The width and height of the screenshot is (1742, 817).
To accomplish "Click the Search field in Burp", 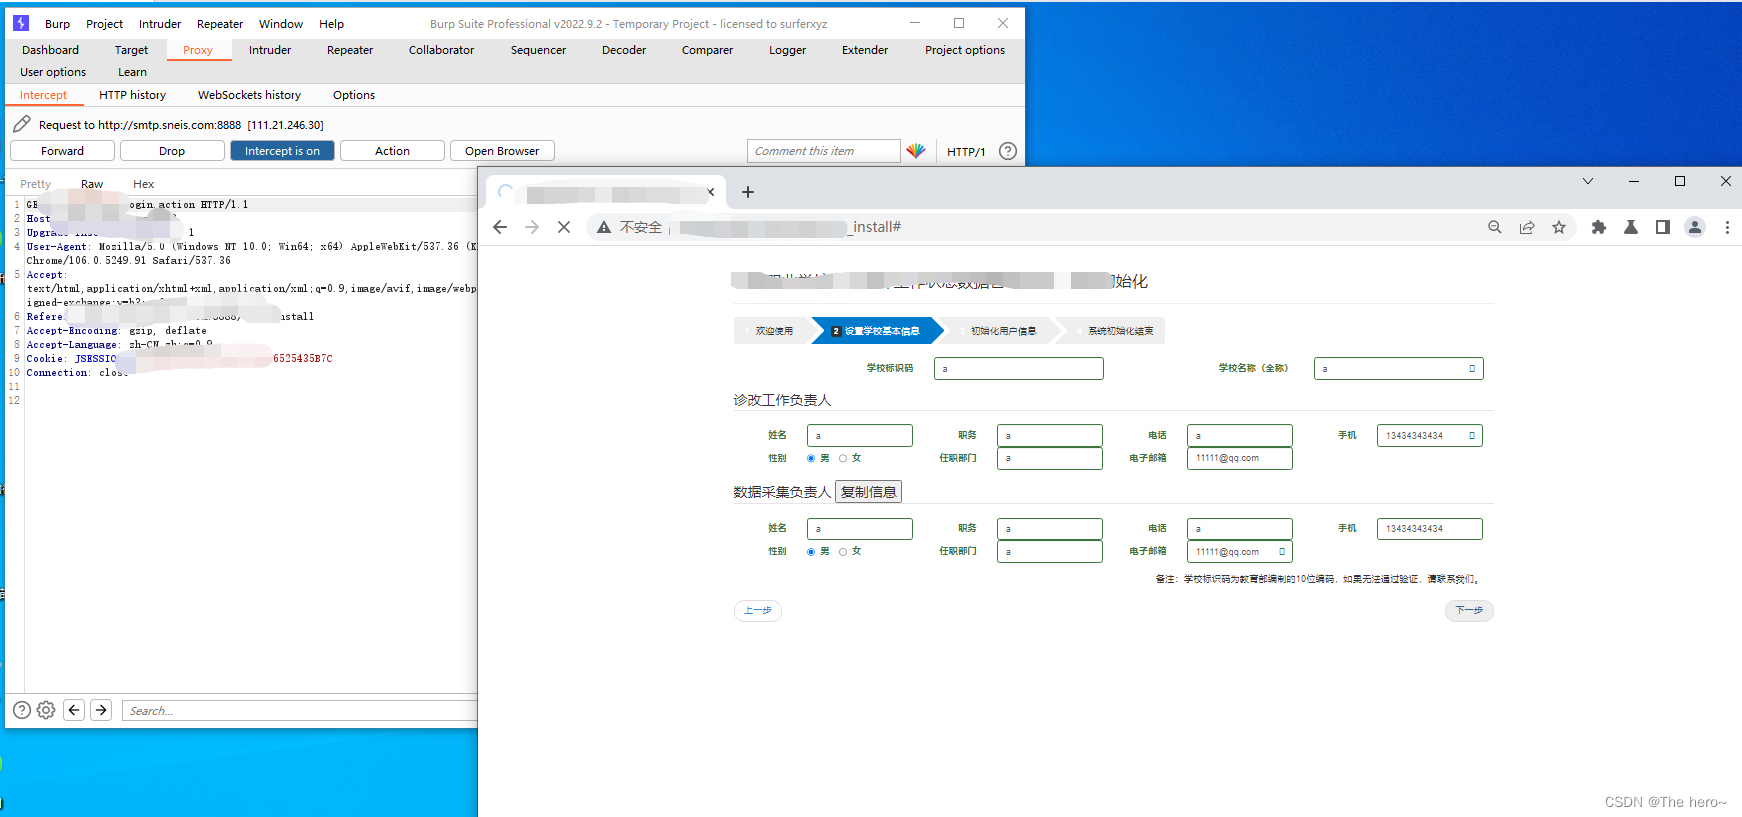I will click(x=300, y=711).
